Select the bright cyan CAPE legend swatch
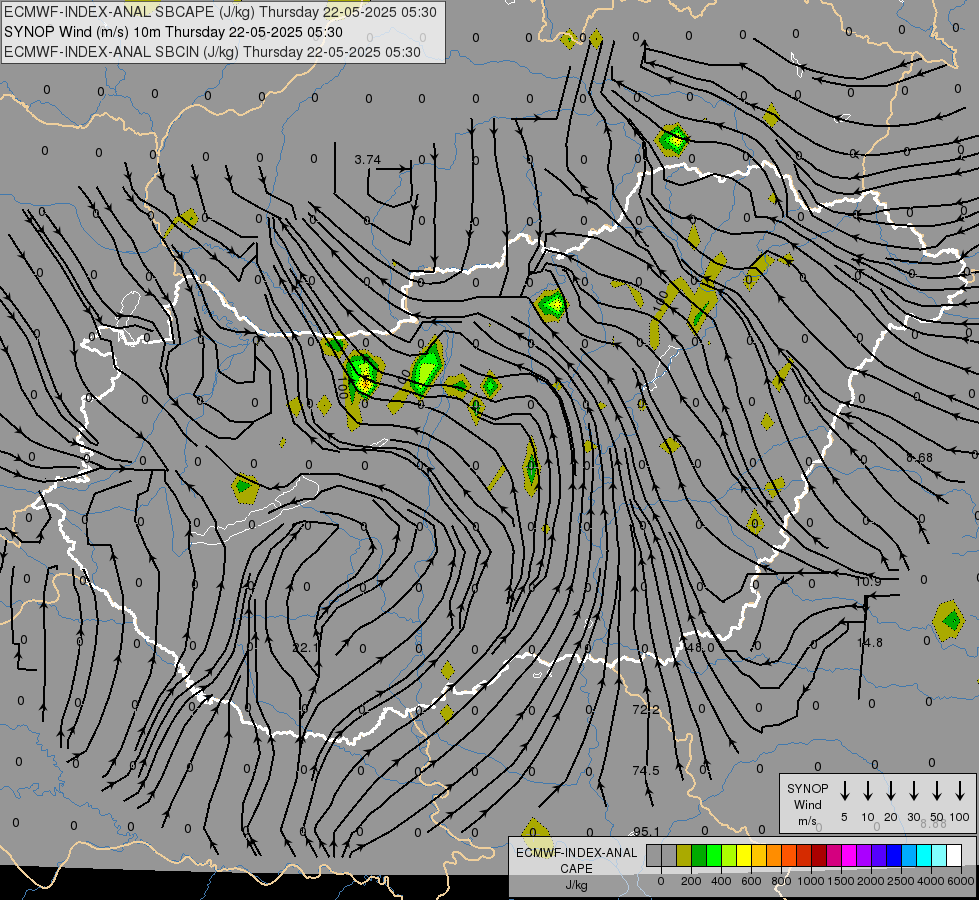The image size is (979, 900). [x=924, y=856]
